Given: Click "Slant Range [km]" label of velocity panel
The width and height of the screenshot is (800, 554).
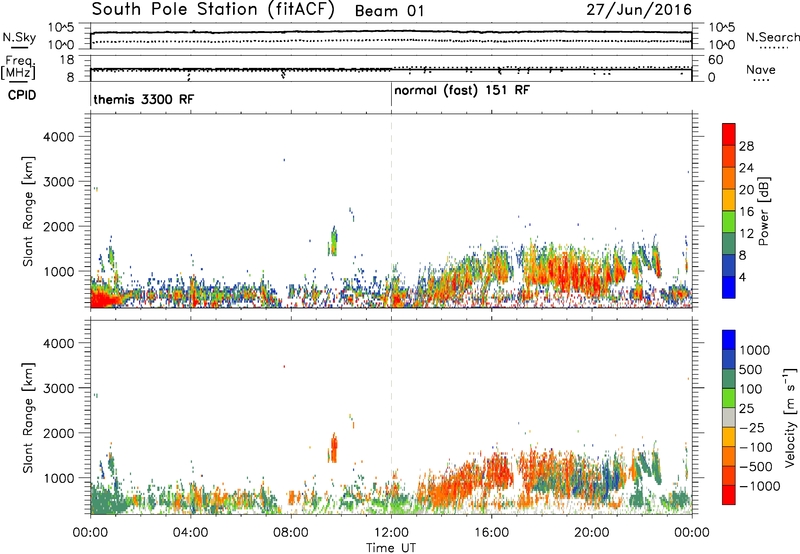Looking at the screenshot, I should pos(28,418).
